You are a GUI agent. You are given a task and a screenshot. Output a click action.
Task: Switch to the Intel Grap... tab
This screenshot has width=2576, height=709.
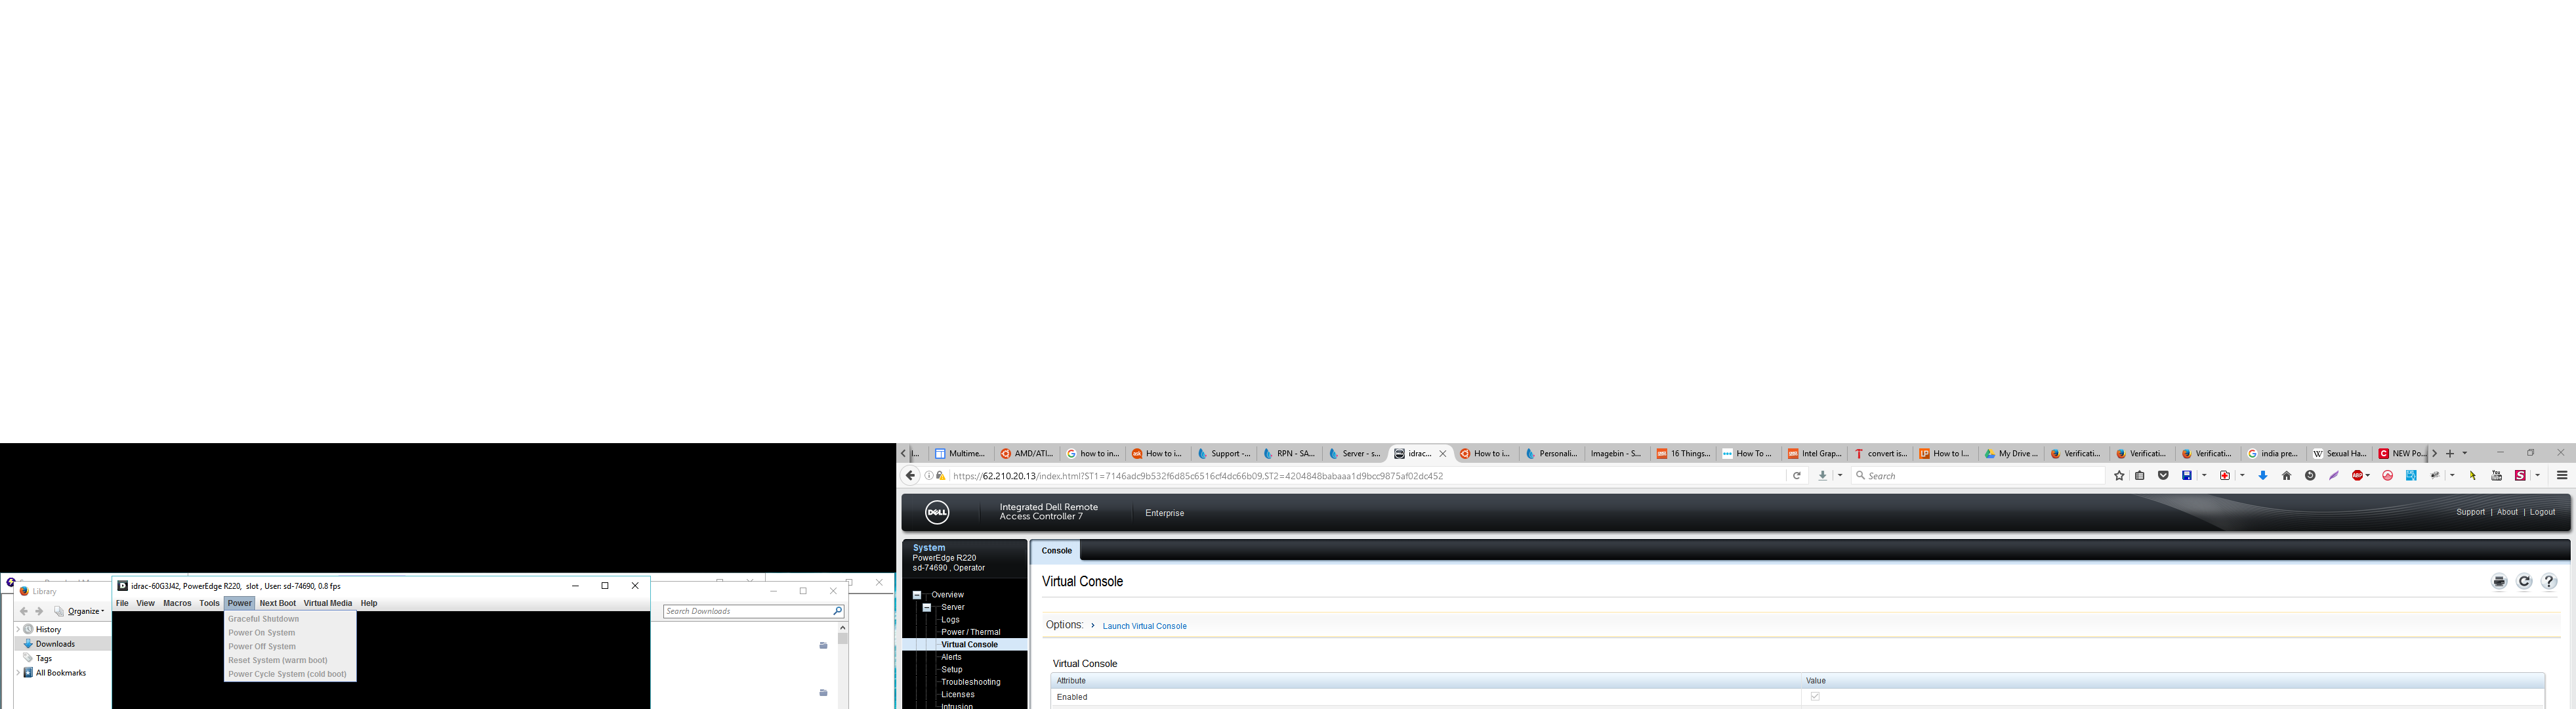(1814, 453)
